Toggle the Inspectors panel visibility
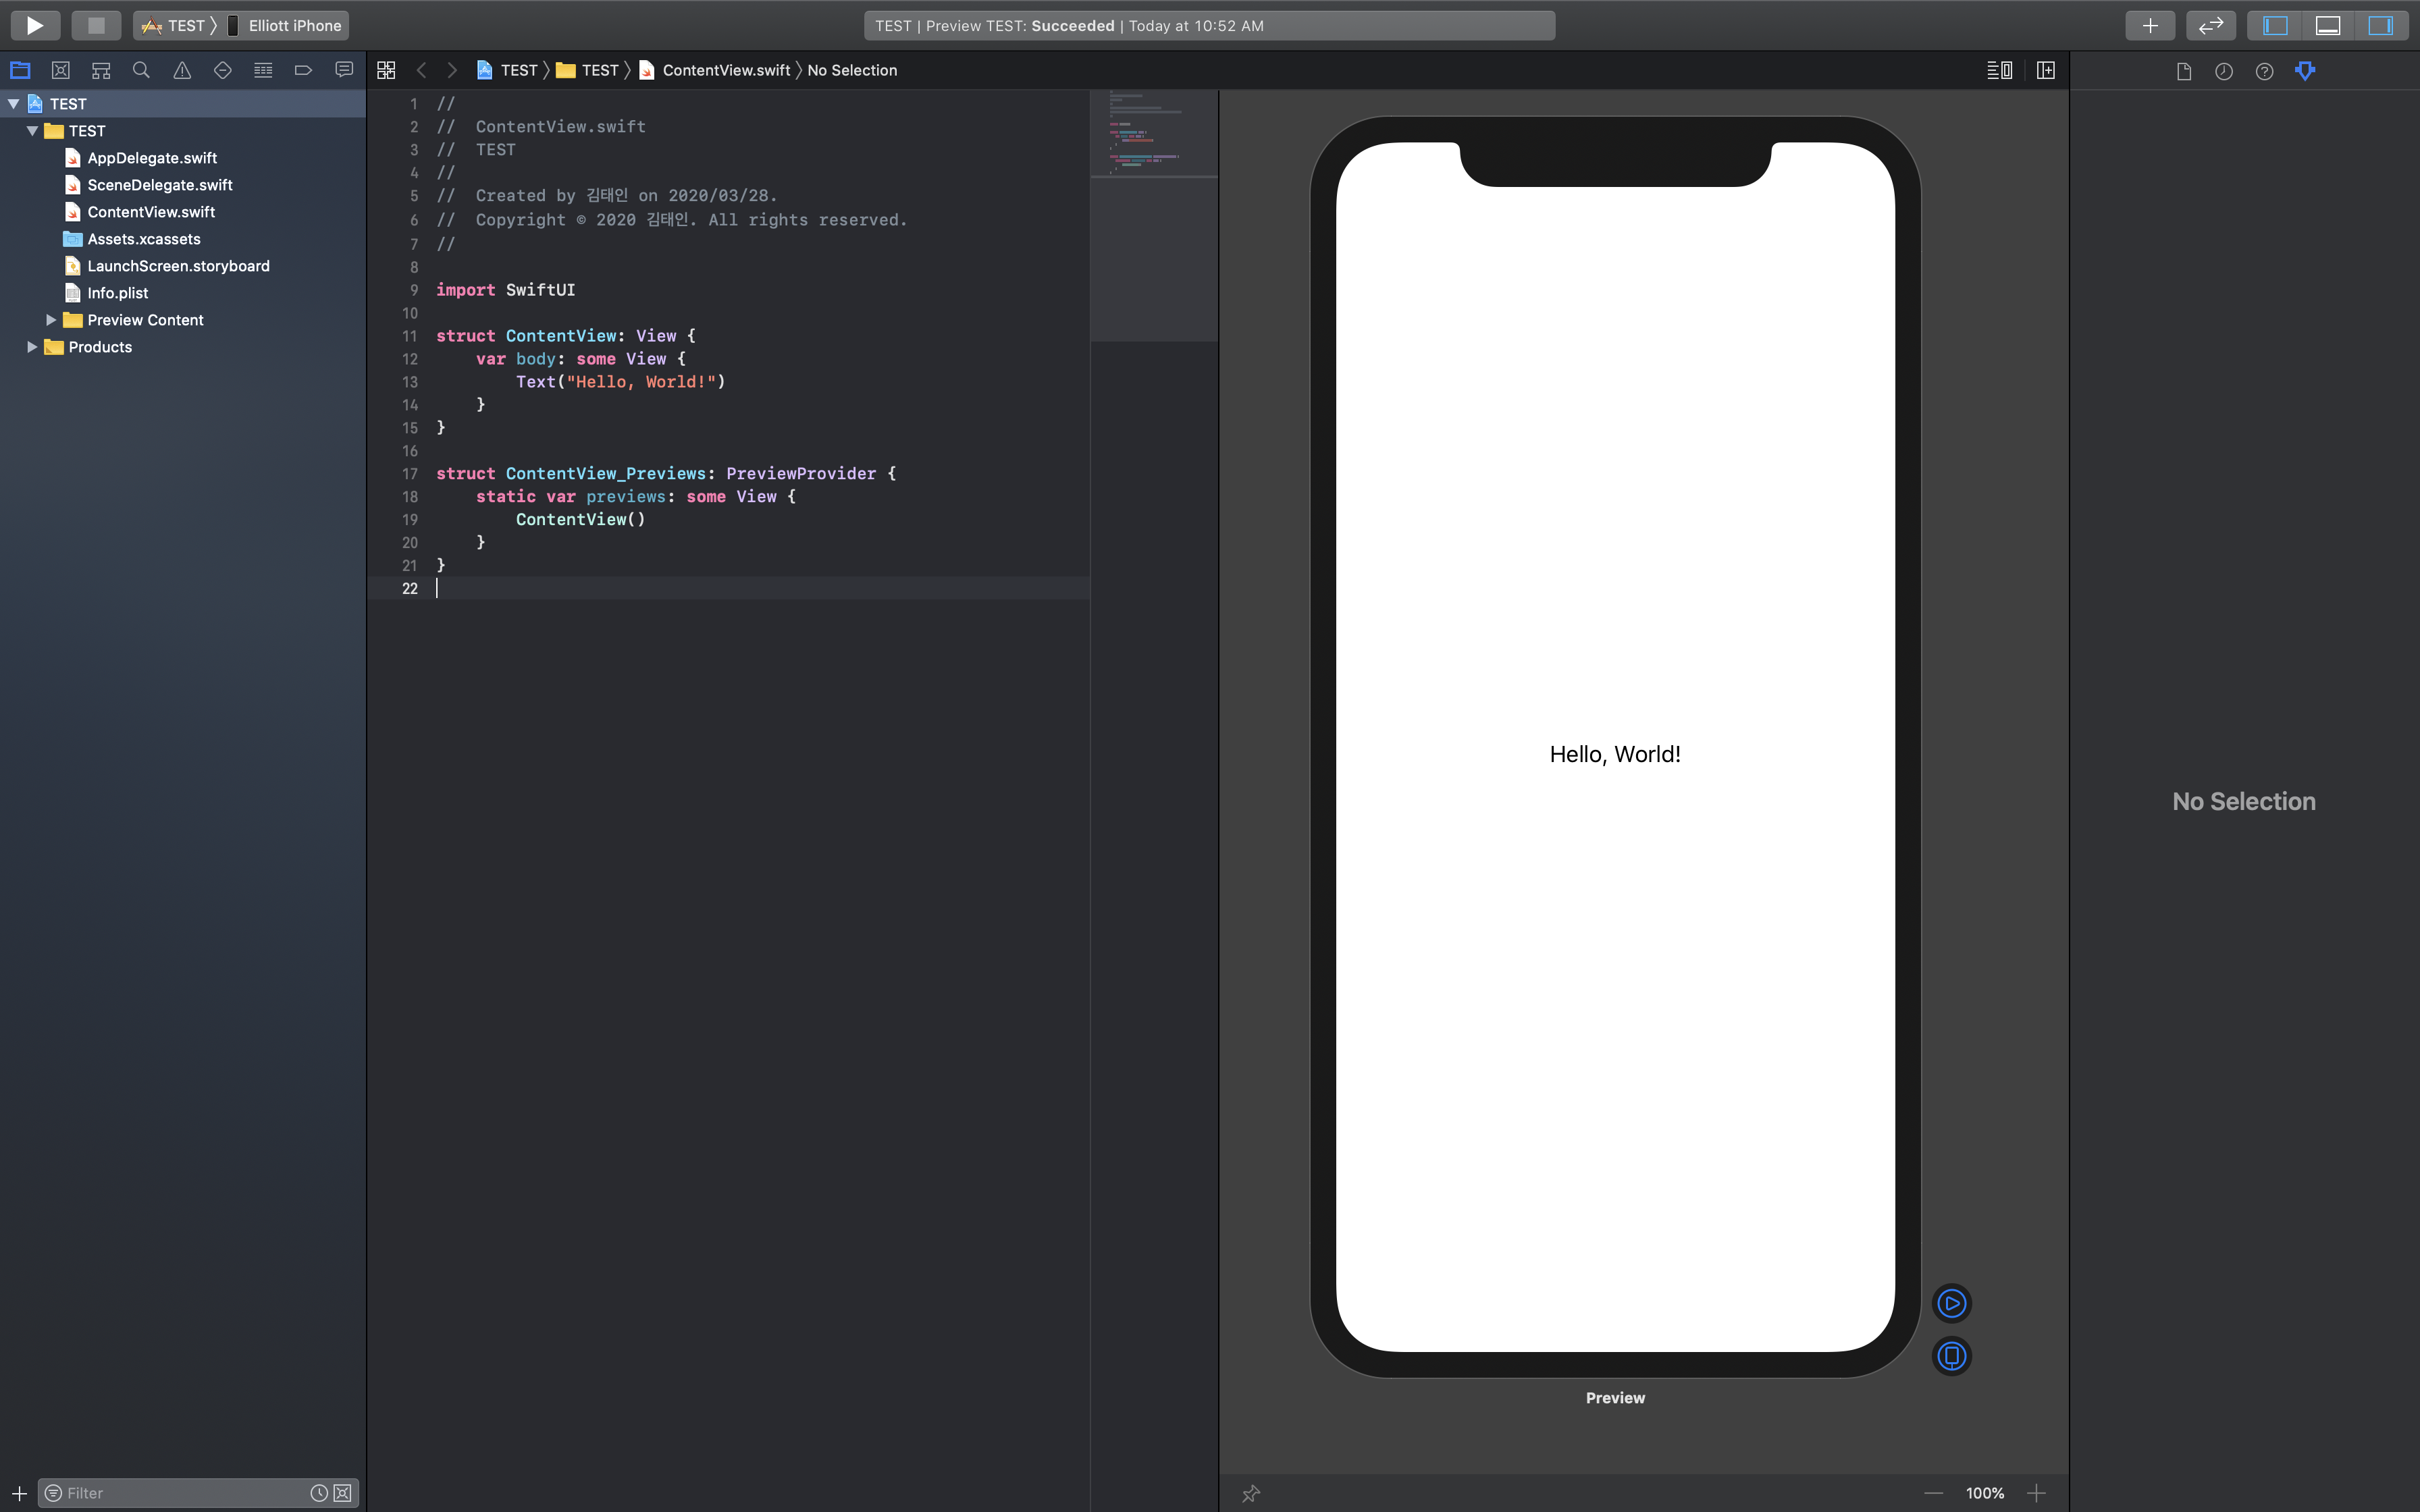Screen dimensions: 2420x1512 click(x=2381, y=25)
